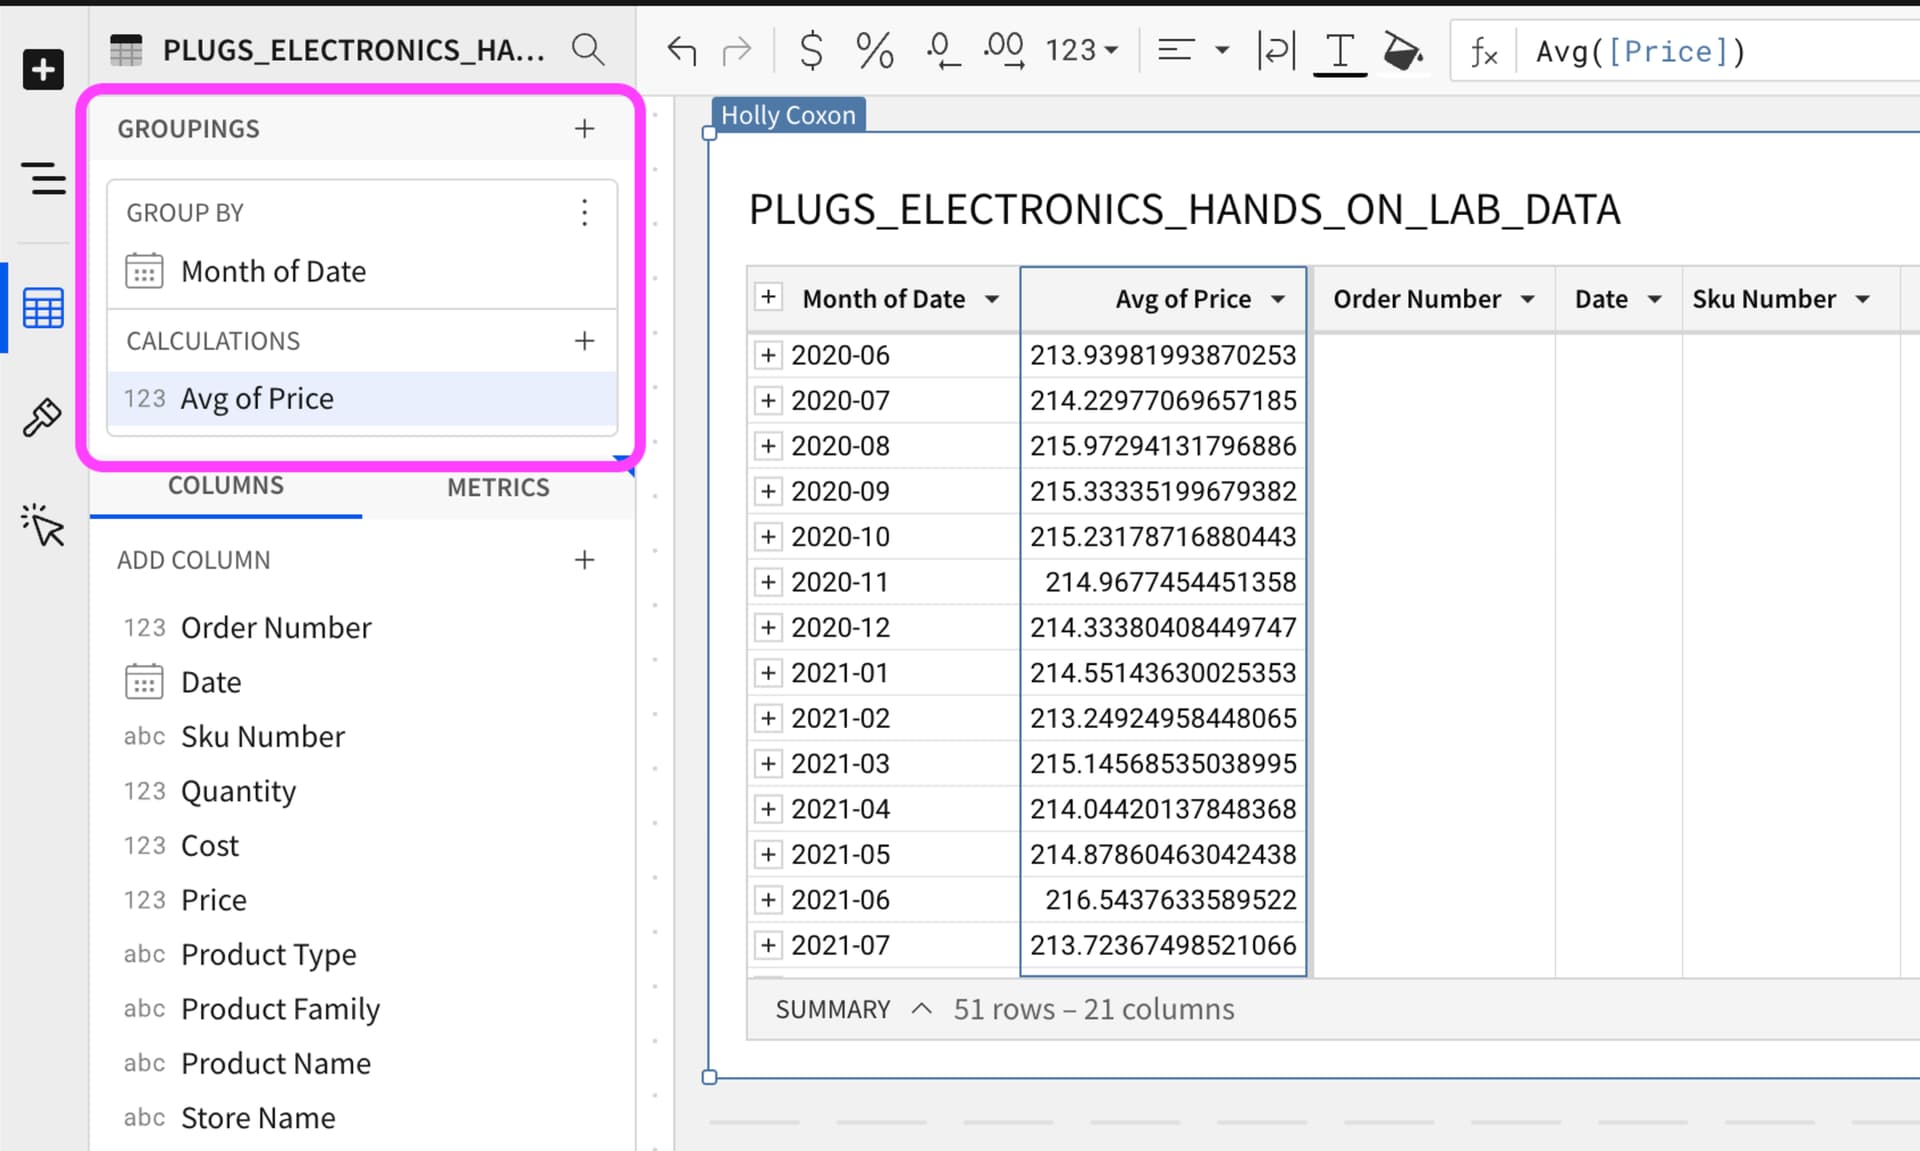
Task: Toggle text wrap icon in toolbar
Action: 1277,50
